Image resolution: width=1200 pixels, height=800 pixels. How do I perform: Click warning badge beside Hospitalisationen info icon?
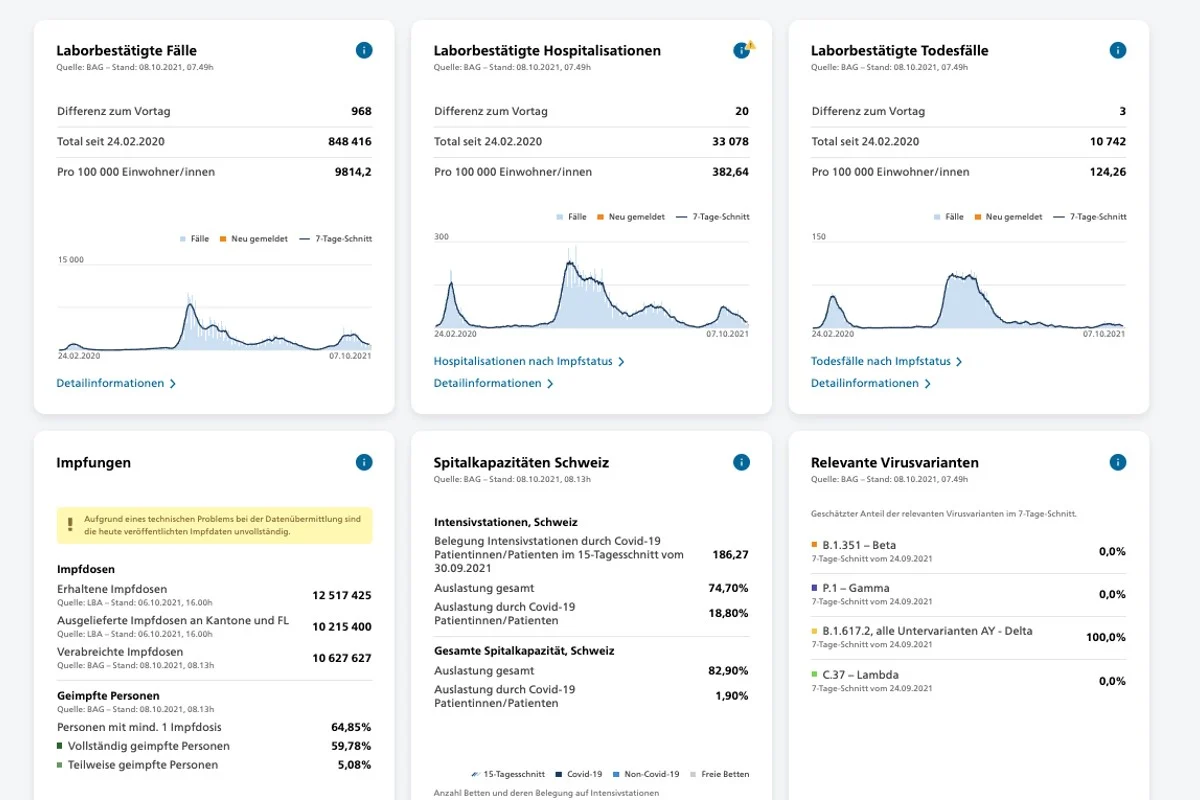(751, 44)
